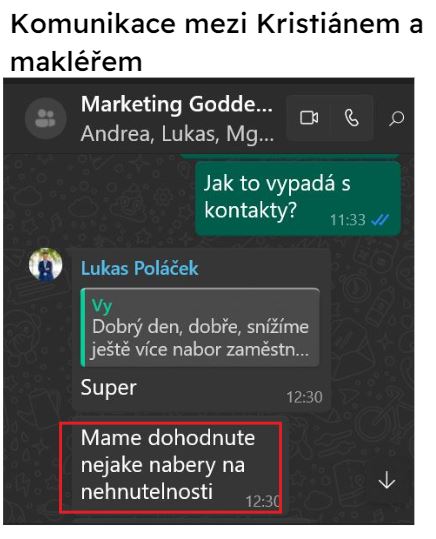Click Lukas Poláček's profile photo

pos(46,265)
